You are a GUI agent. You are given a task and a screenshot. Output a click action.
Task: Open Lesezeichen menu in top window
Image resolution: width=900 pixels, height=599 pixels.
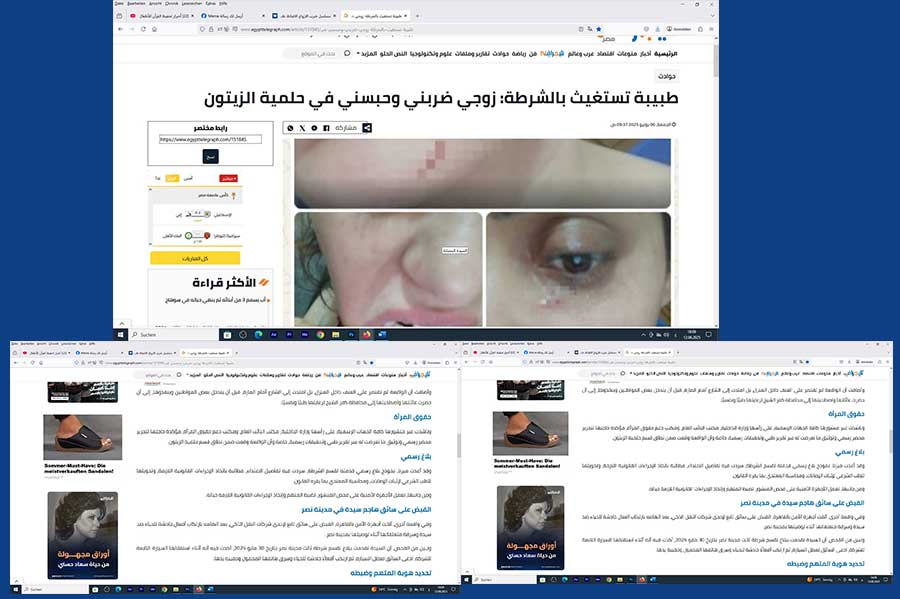click(192, 3)
